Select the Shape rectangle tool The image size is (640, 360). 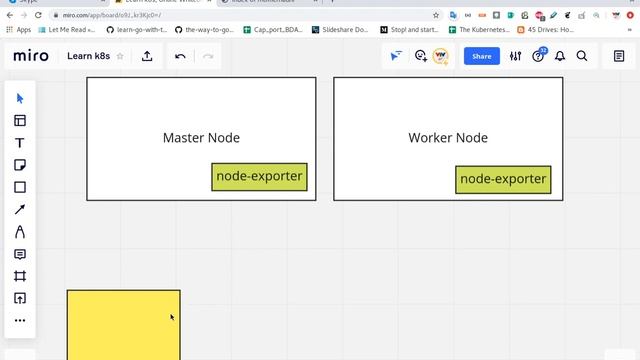pyautogui.click(x=20, y=187)
